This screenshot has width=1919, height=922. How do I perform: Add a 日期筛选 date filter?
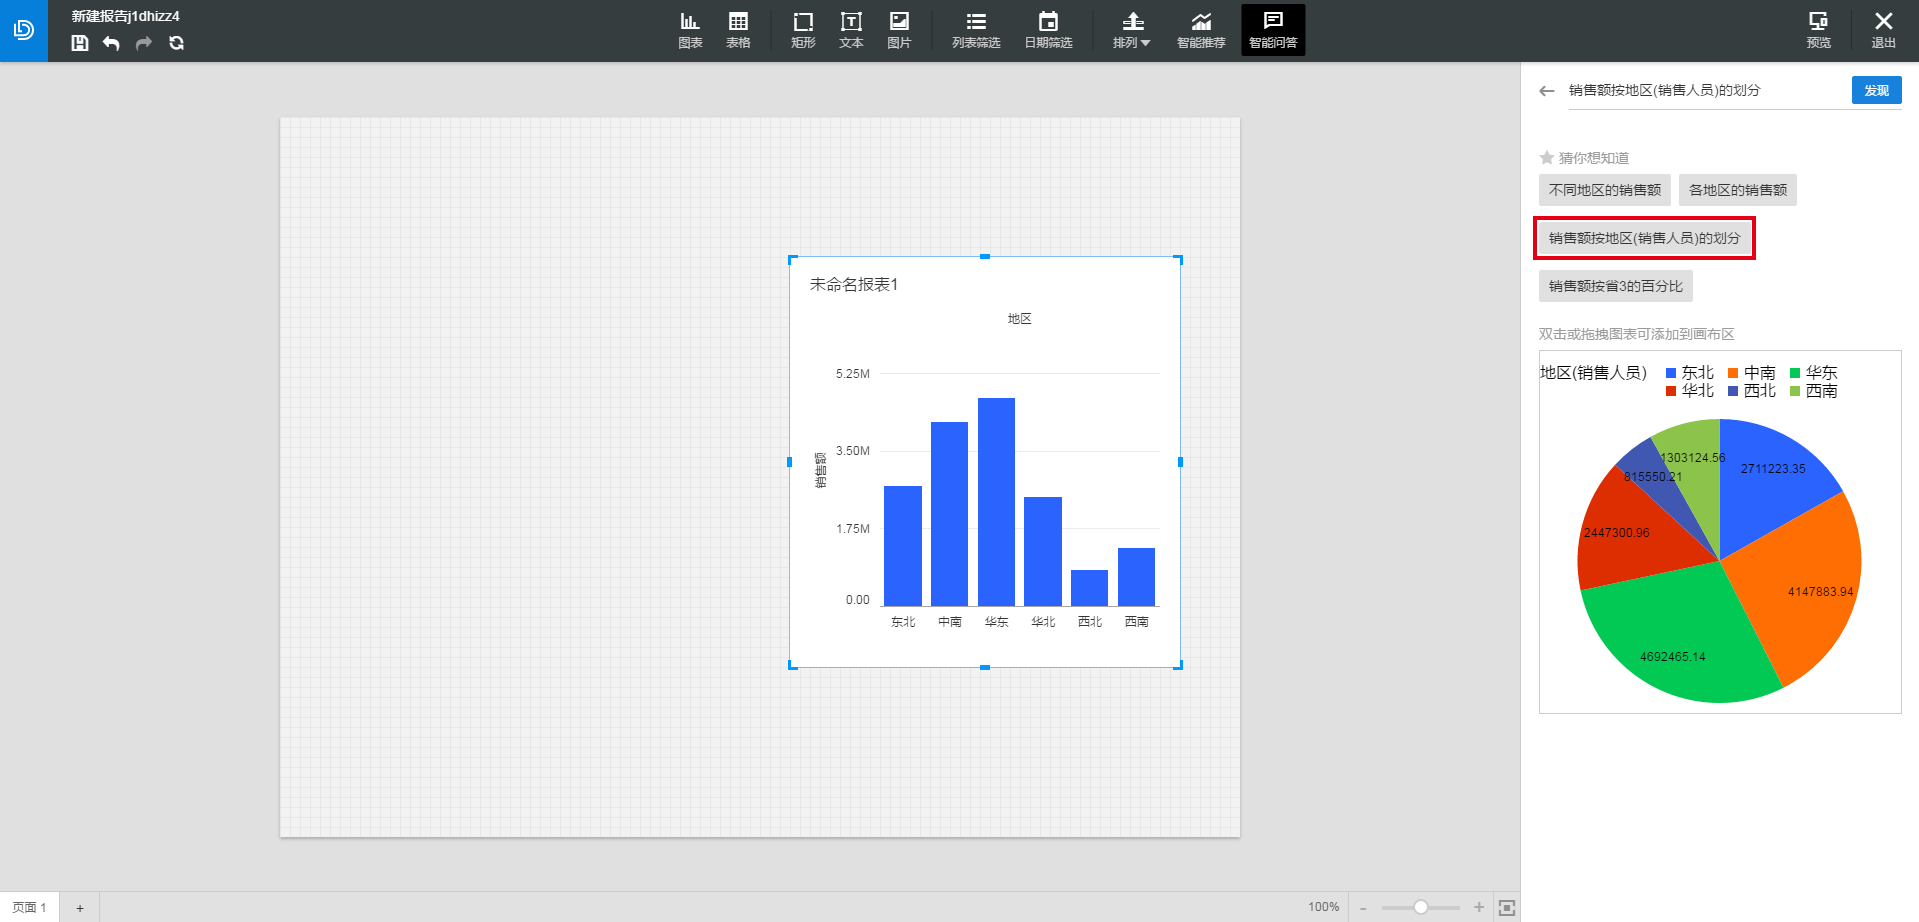tap(1048, 30)
